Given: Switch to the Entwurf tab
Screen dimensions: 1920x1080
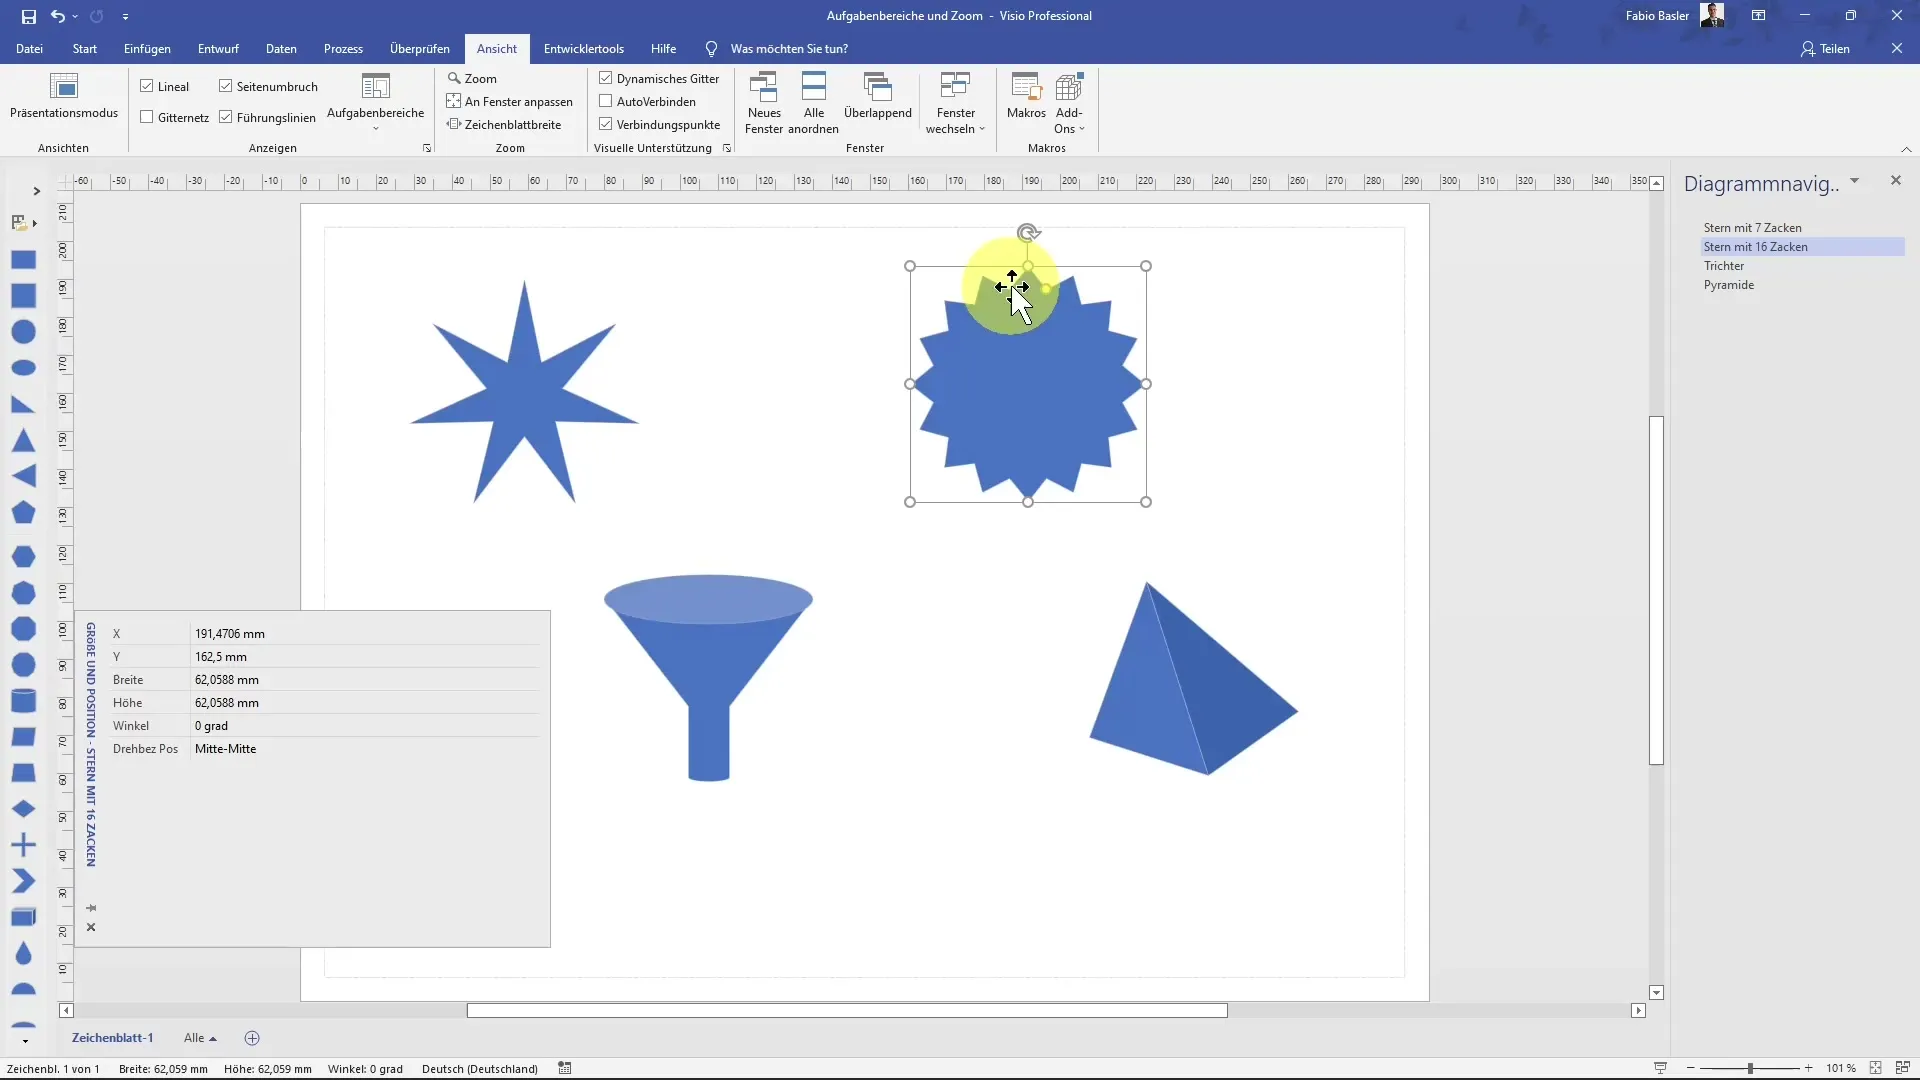Looking at the screenshot, I should pyautogui.click(x=218, y=48).
